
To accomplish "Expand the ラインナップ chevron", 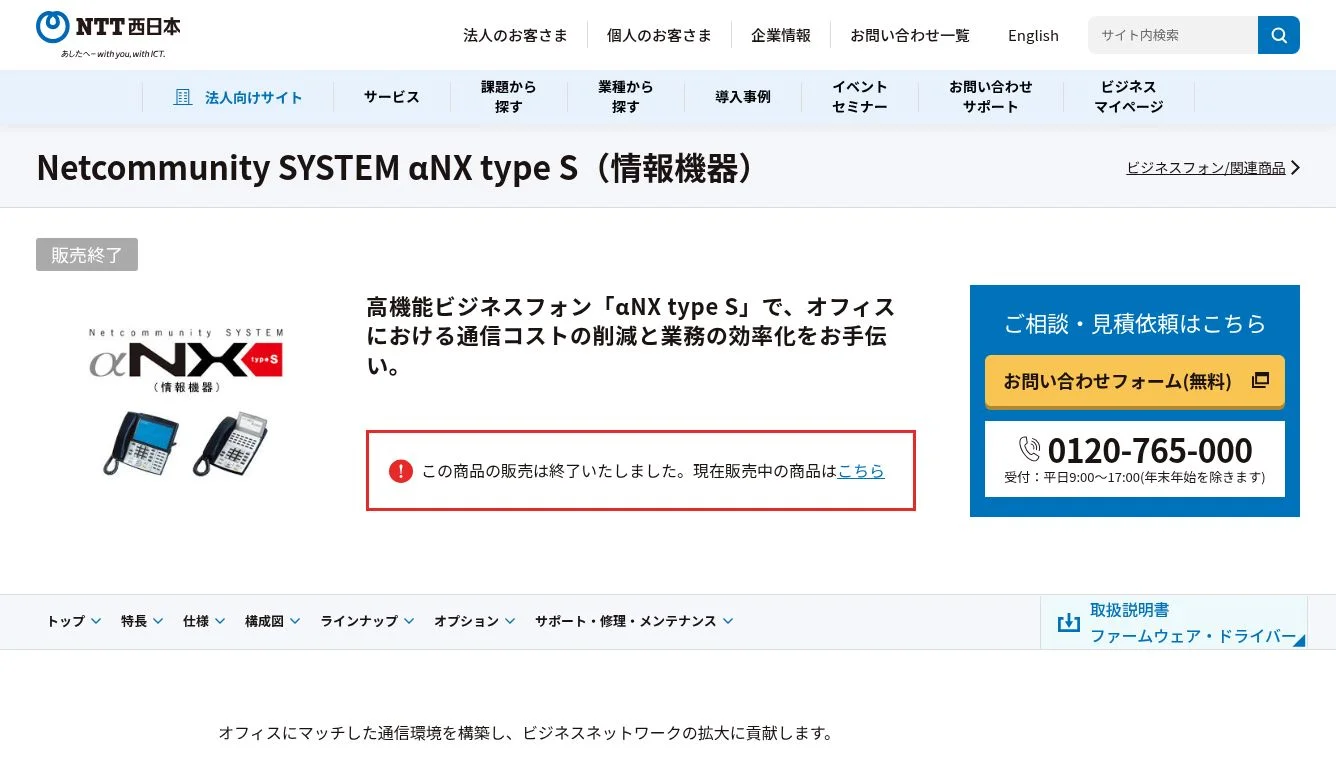I will [x=409, y=621].
